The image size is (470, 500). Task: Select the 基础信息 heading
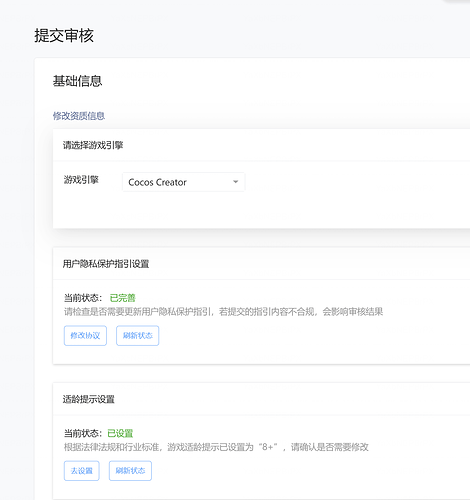click(x=77, y=81)
